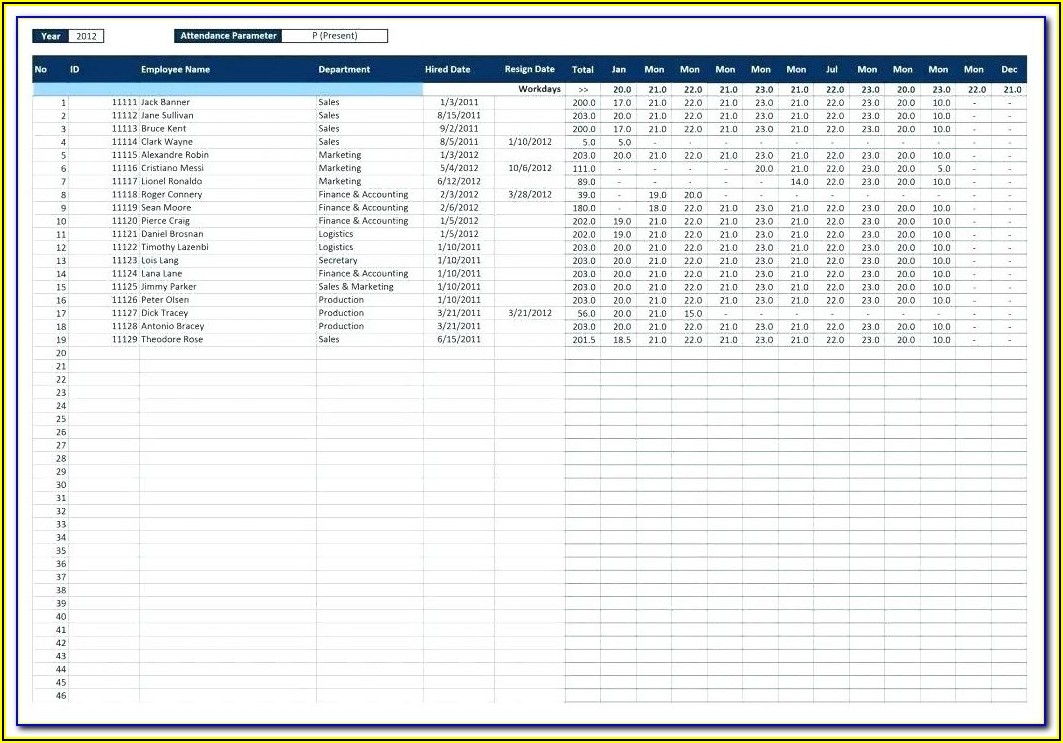Select the Resign Date column header

[529, 70]
